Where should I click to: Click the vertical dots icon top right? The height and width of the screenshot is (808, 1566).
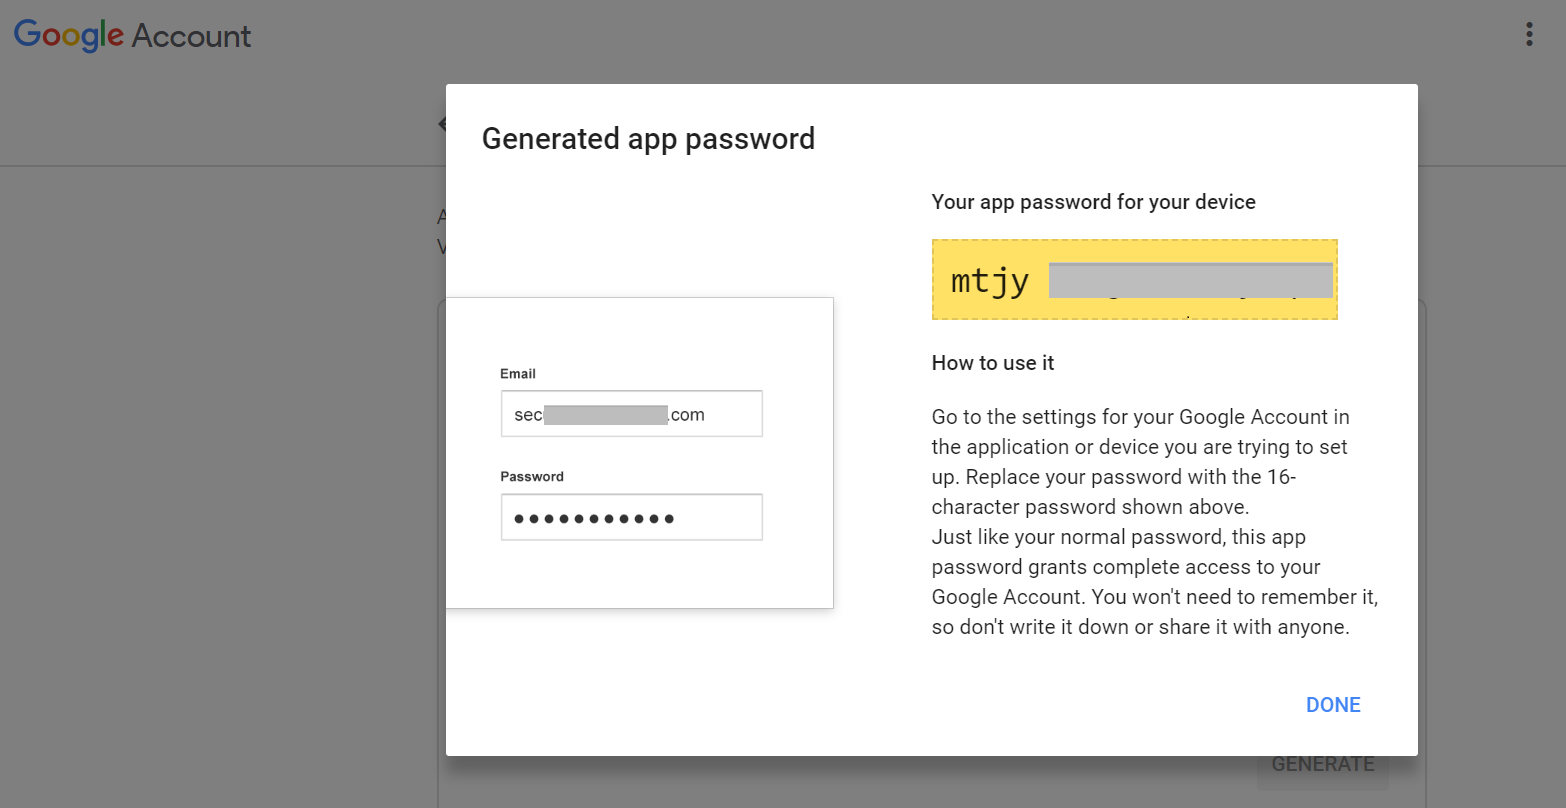pyautogui.click(x=1529, y=33)
